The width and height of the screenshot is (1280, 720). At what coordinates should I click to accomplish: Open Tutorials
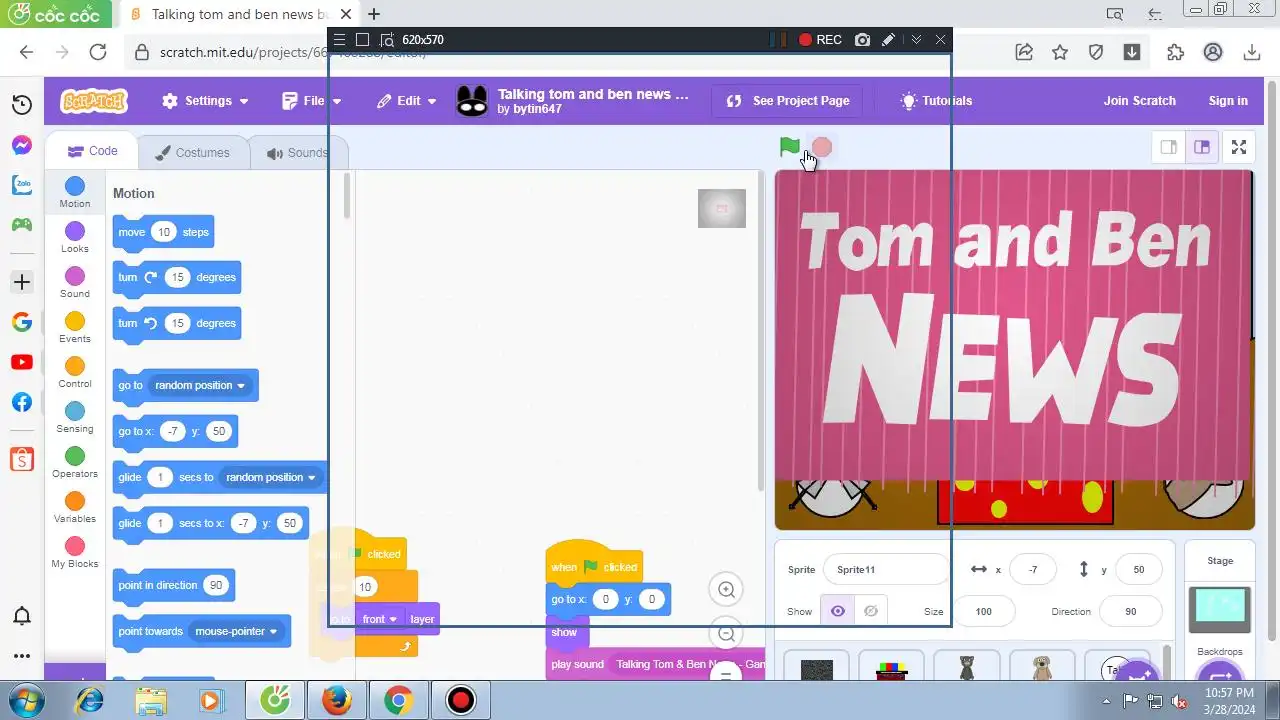click(x=936, y=101)
